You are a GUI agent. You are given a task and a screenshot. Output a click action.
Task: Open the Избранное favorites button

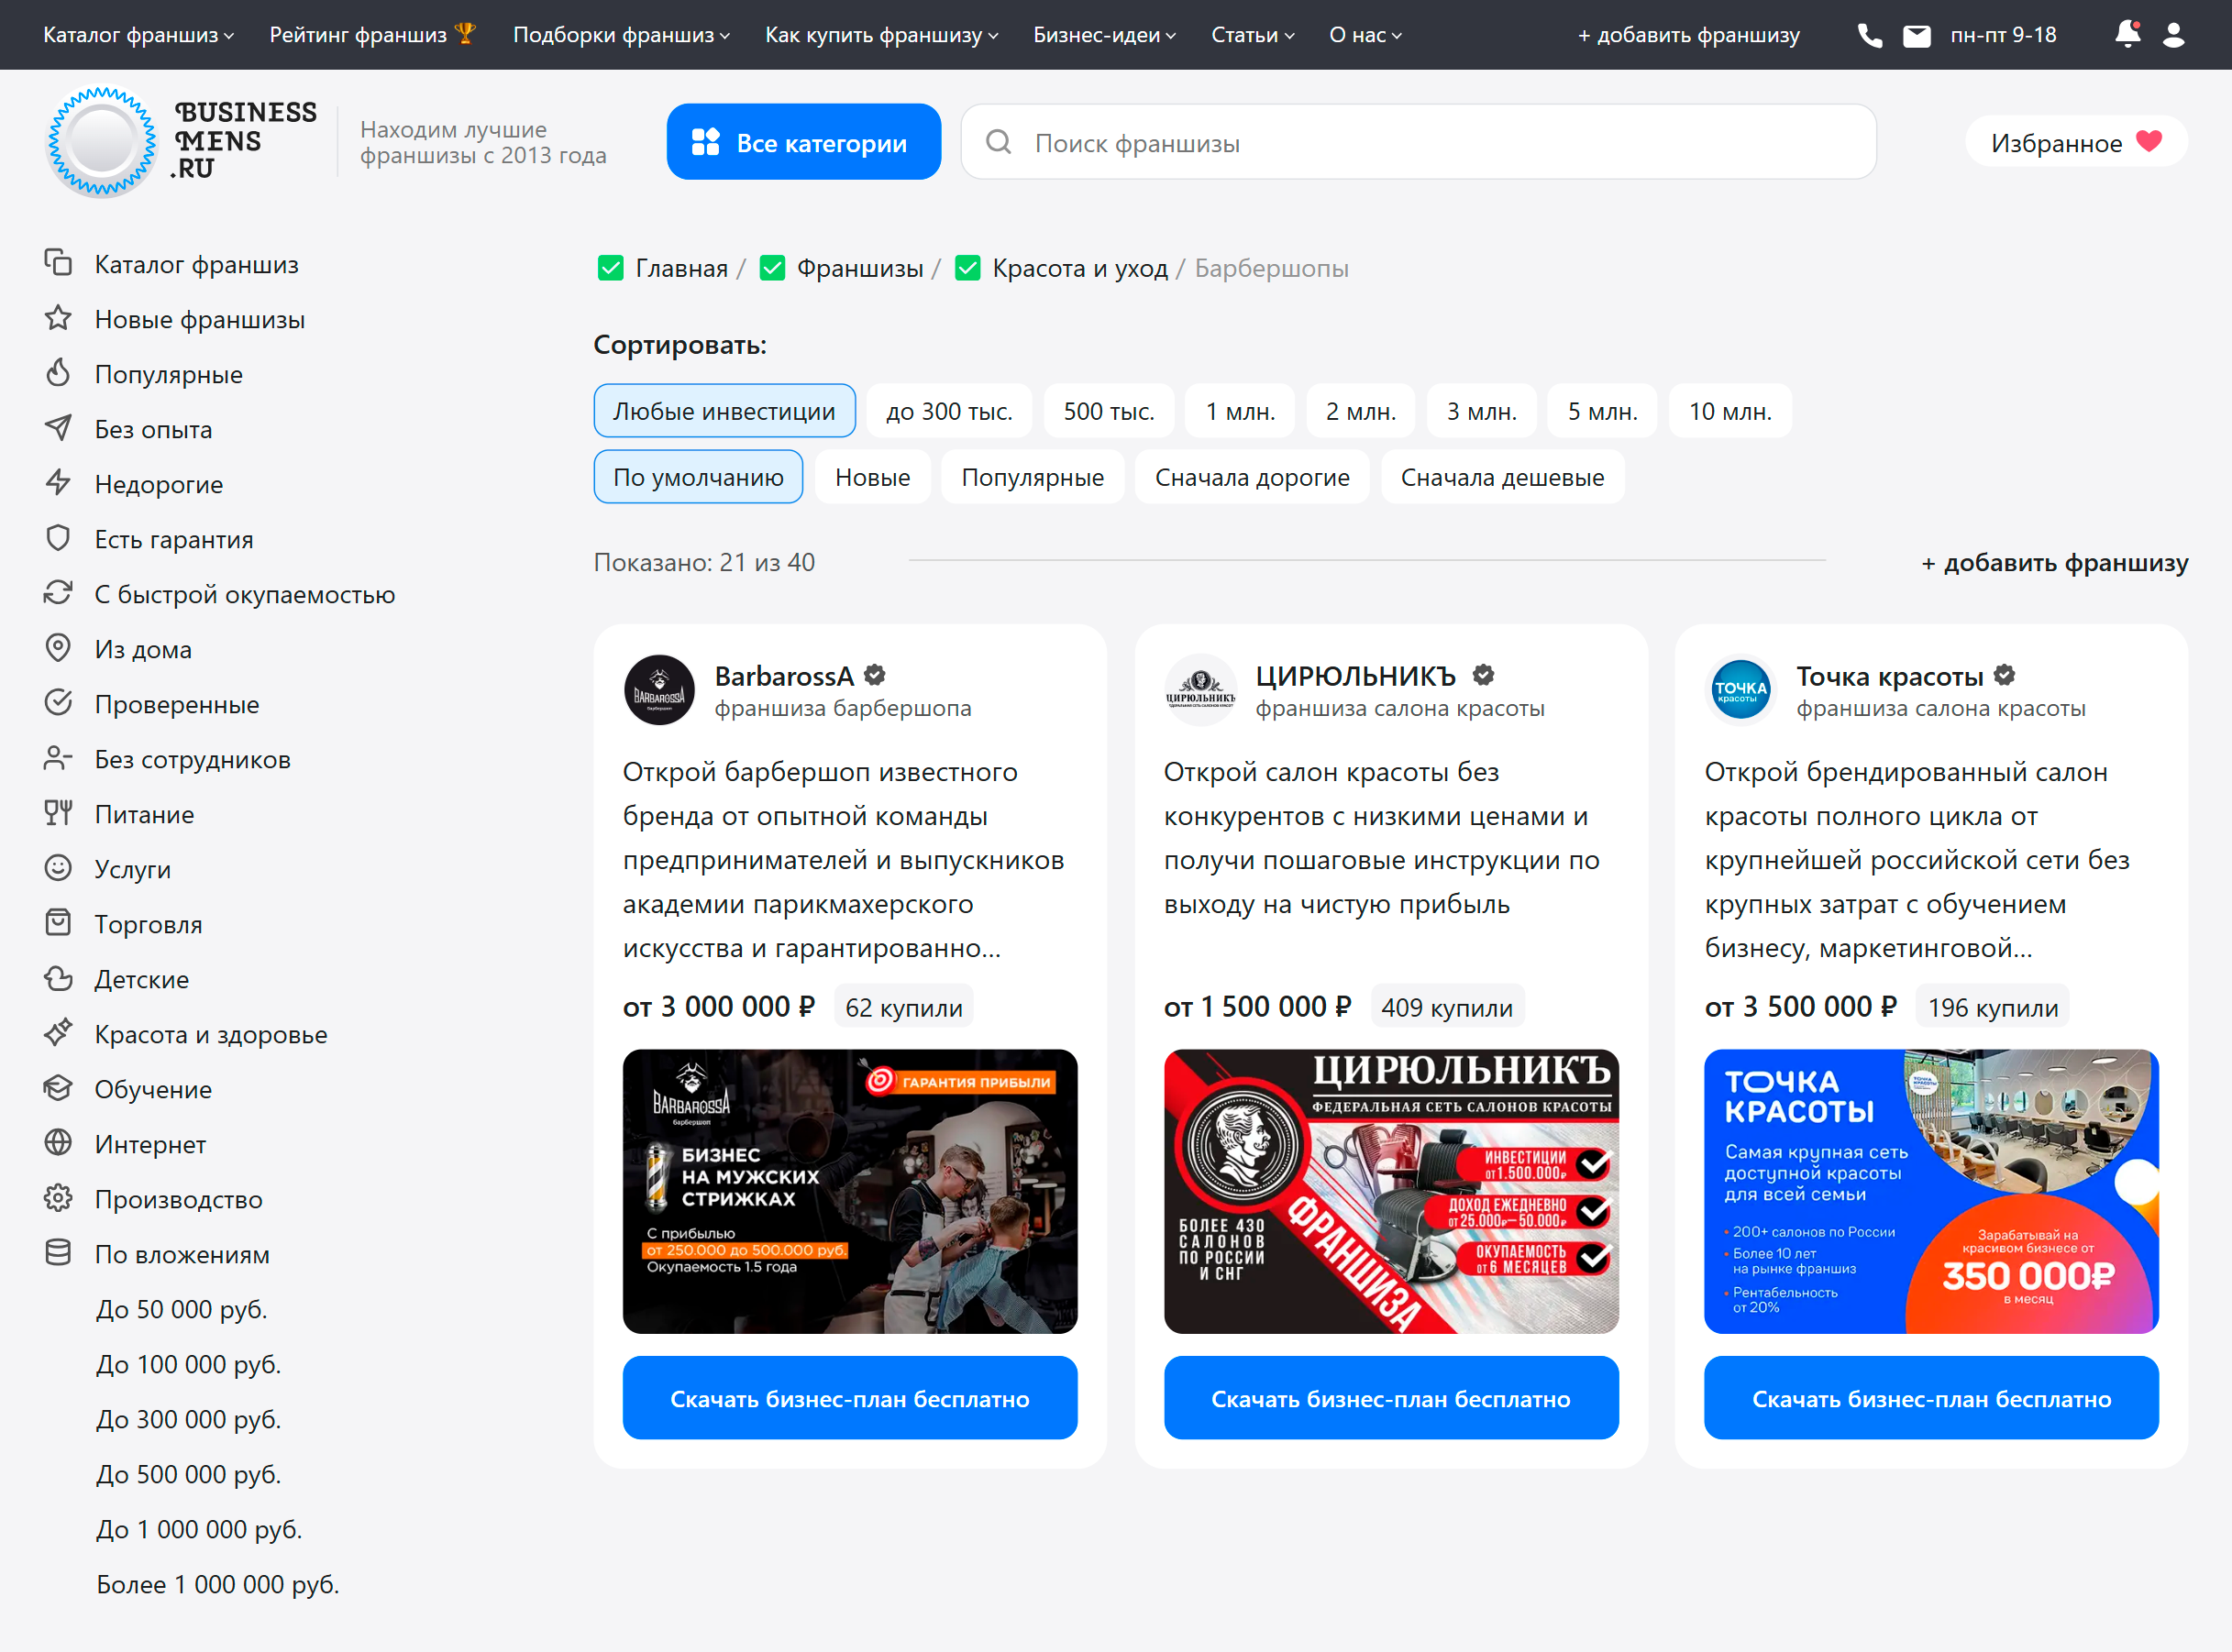click(2076, 142)
